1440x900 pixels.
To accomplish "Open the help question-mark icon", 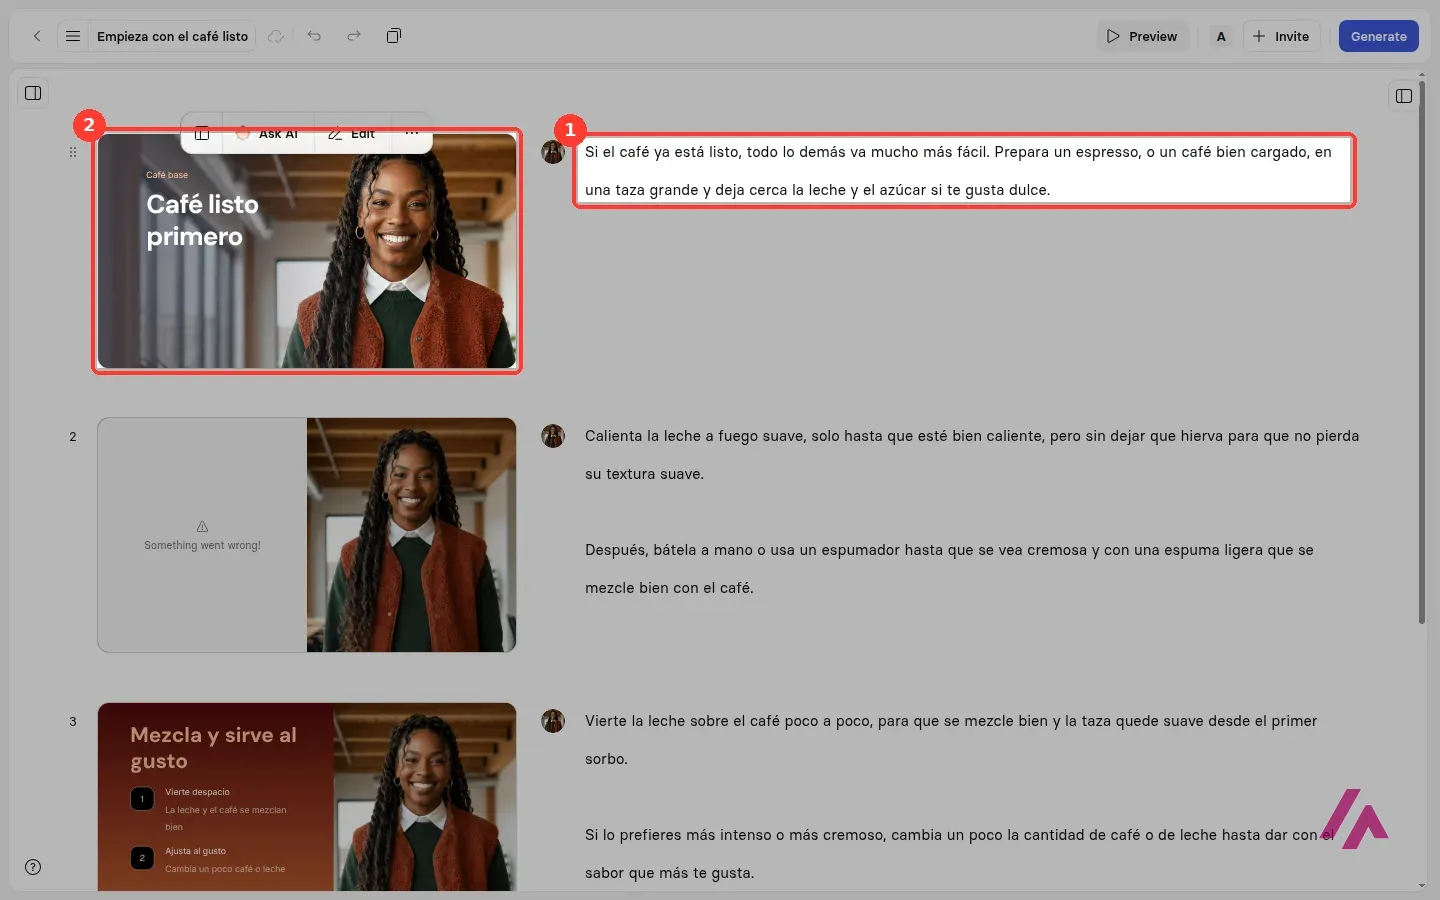I will [33, 867].
